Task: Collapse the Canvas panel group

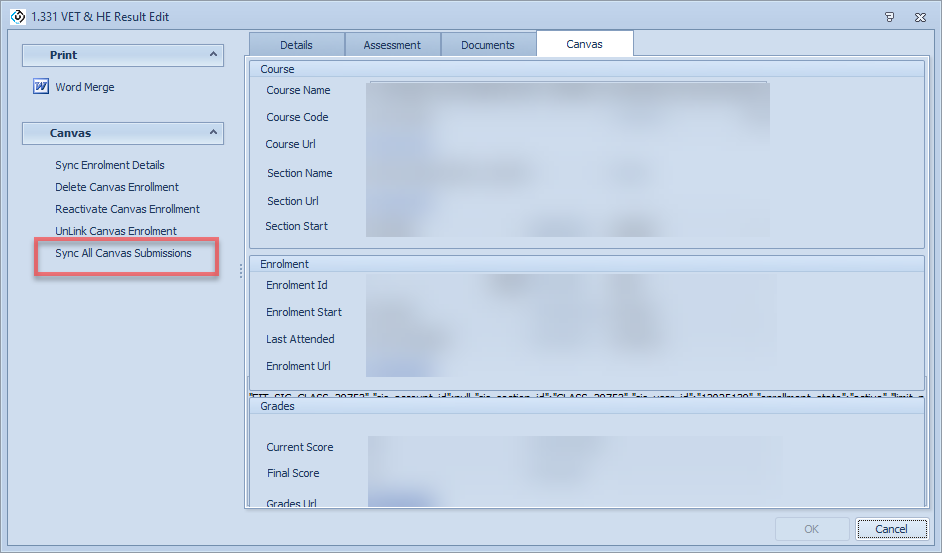Action: [x=213, y=133]
